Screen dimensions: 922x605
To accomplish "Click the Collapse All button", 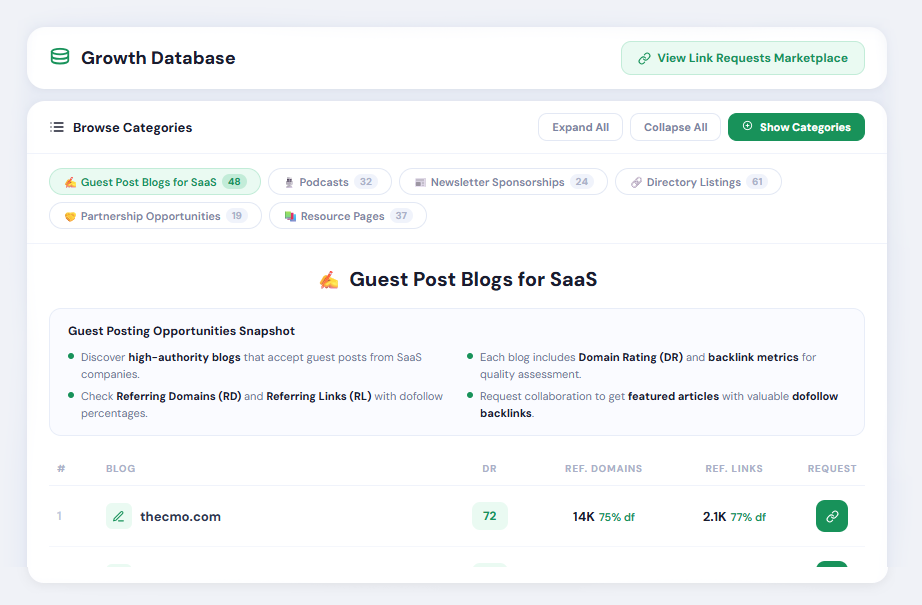I will click(x=676, y=127).
